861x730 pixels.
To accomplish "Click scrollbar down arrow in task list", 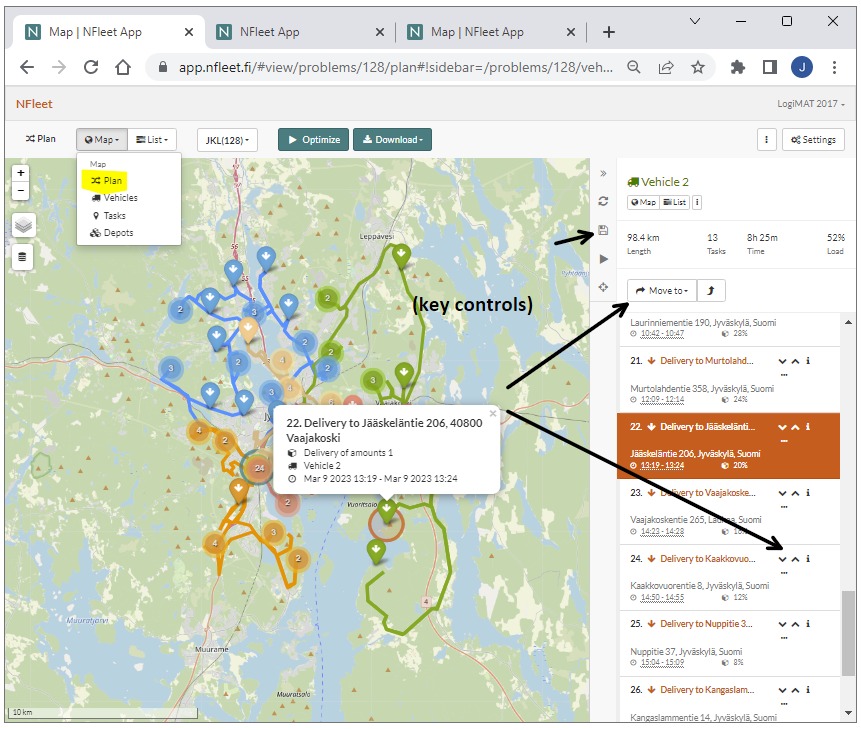I will (x=848, y=713).
